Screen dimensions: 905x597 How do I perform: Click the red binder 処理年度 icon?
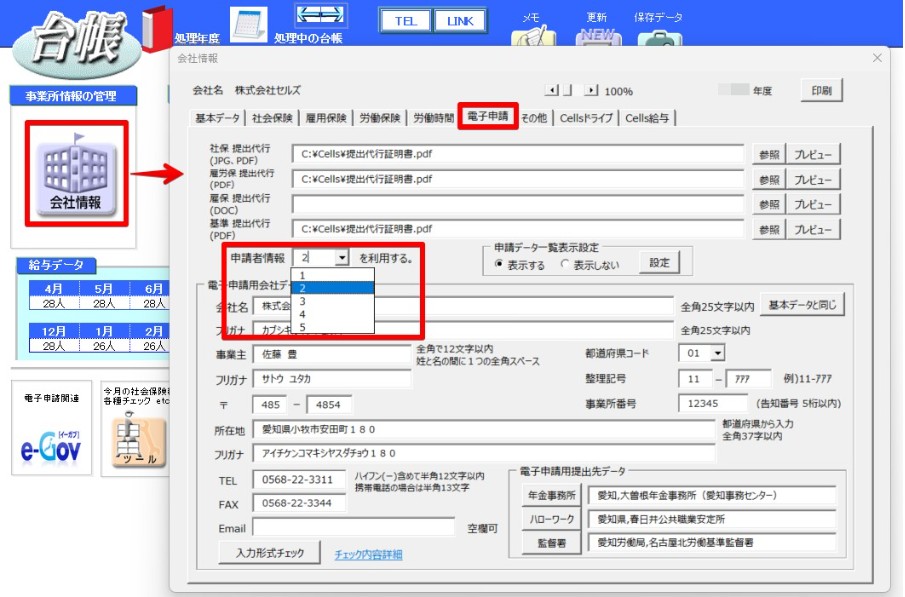pos(157,27)
